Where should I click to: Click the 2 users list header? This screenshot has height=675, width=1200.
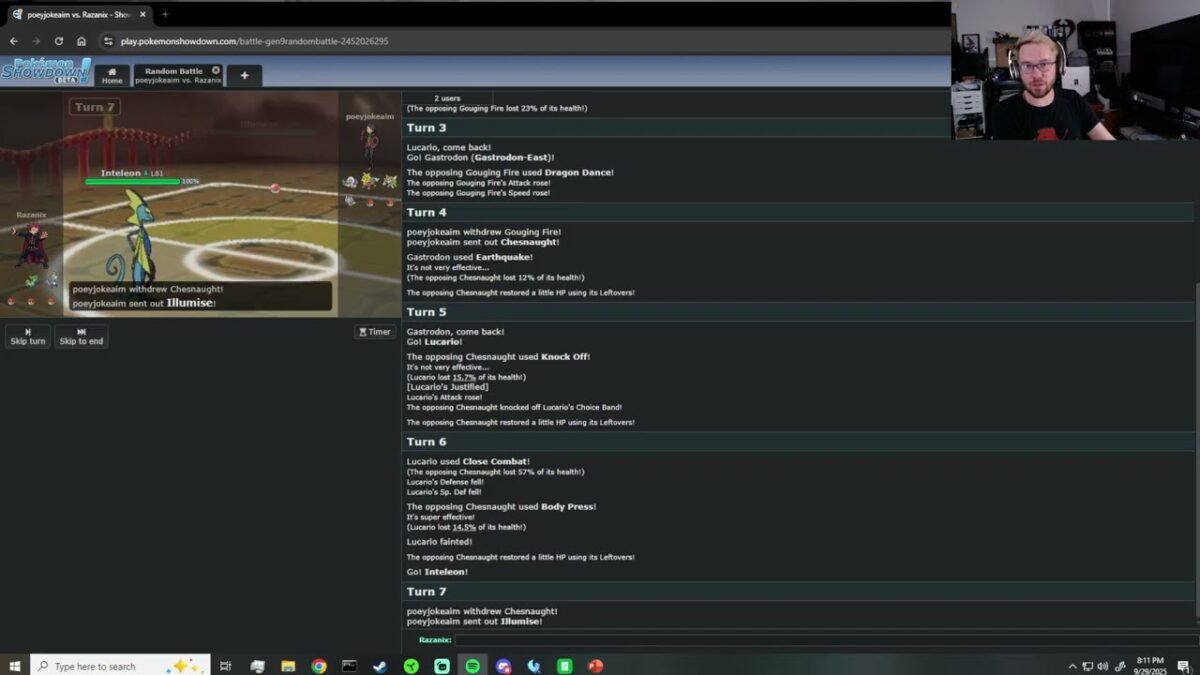447,98
